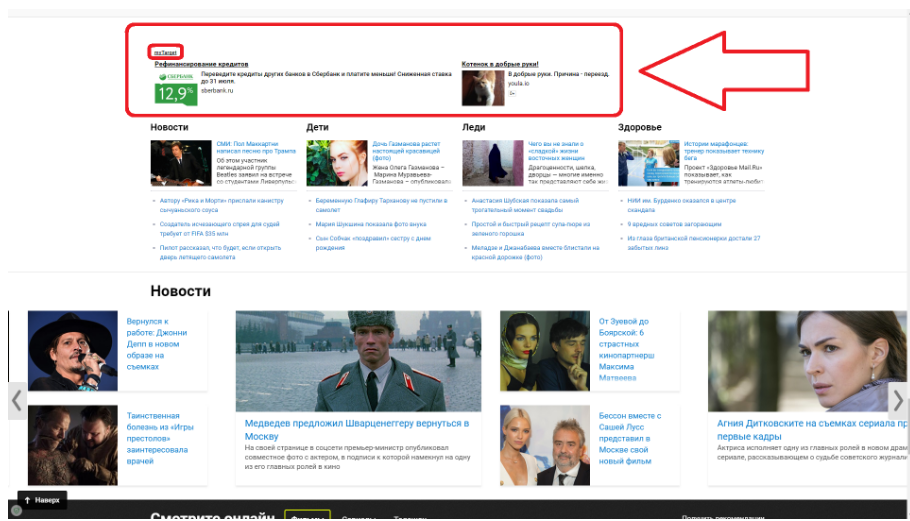Viewport: 910px width, 521px height.
Task: Open the Беременную Глафиру Тарханову item
Action: coord(381,205)
